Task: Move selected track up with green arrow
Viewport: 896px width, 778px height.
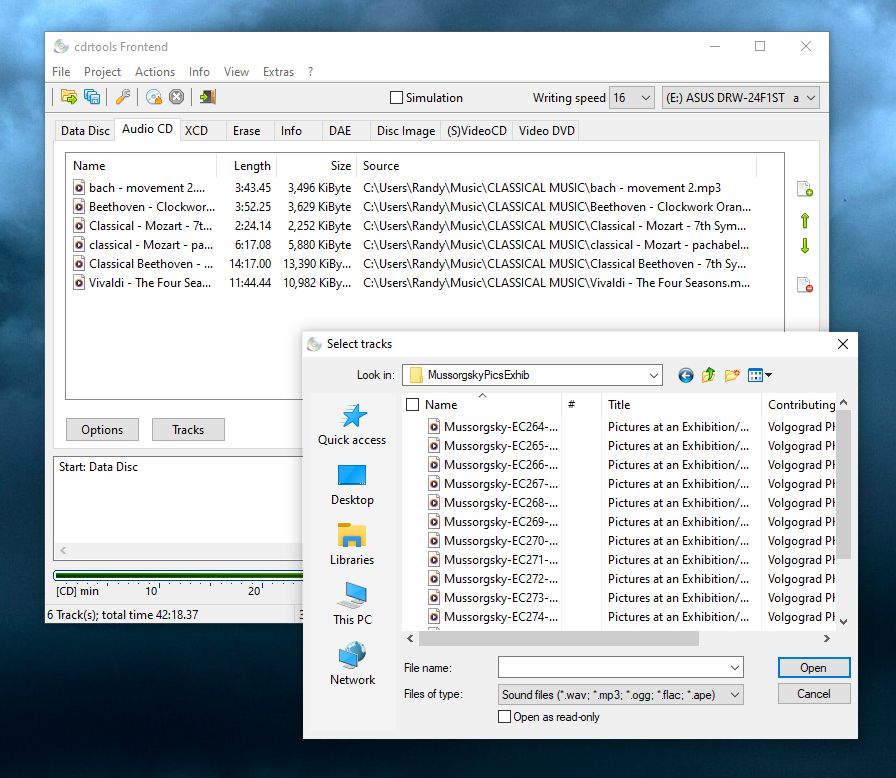Action: [805, 220]
